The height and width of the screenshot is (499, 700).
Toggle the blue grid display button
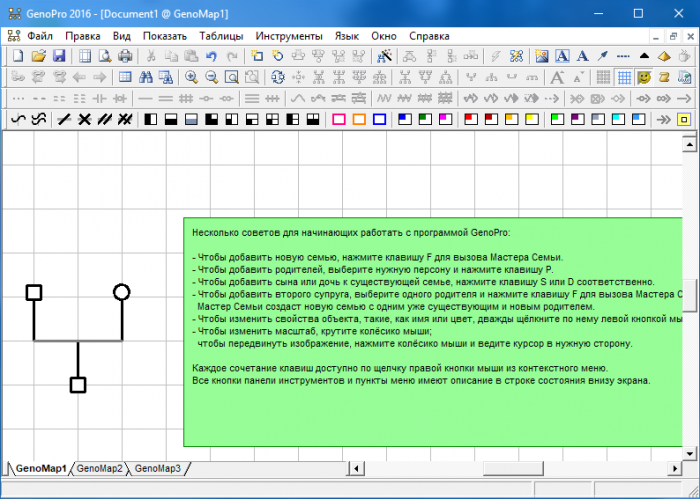(x=624, y=77)
